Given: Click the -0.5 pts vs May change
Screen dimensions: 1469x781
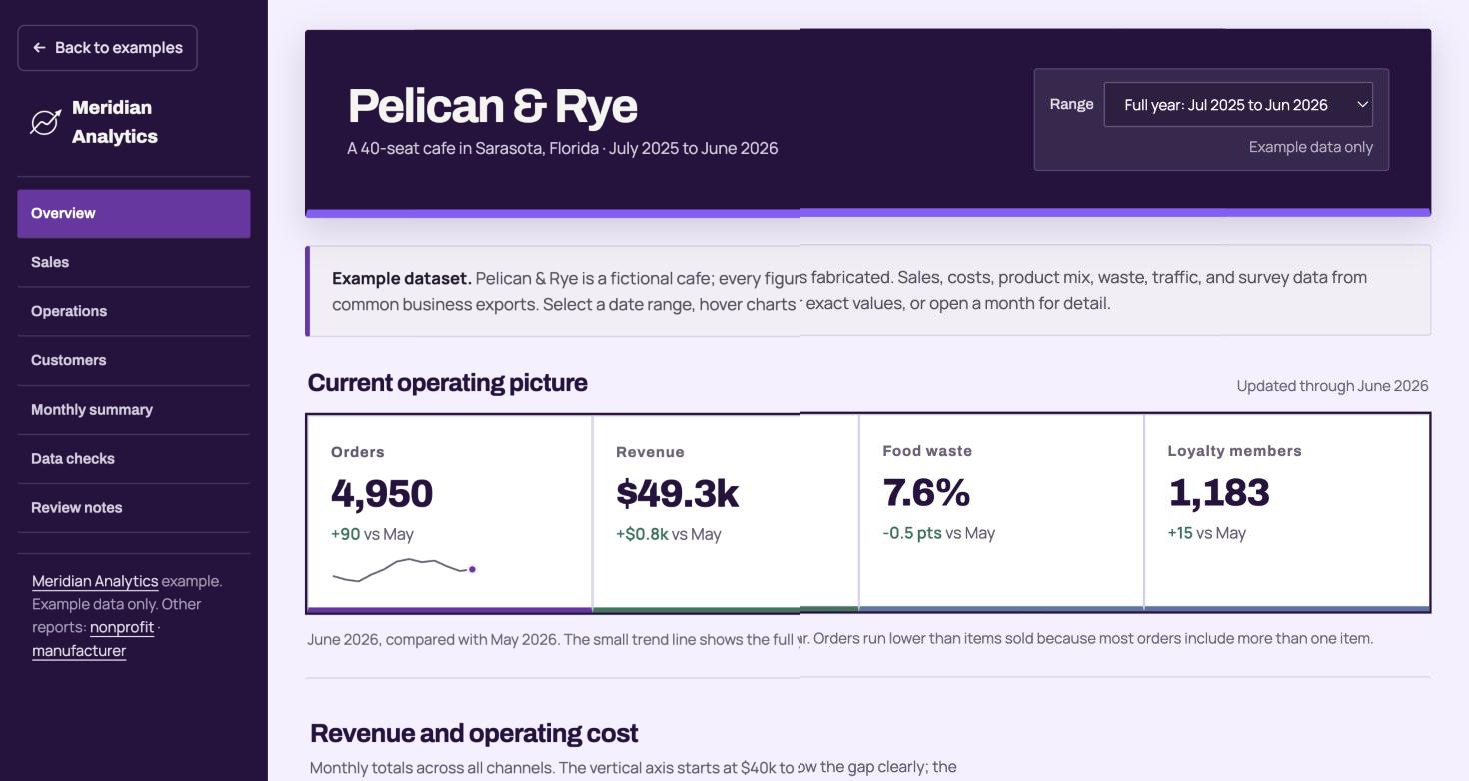Looking at the screenshot, I should tap(938, 533).
